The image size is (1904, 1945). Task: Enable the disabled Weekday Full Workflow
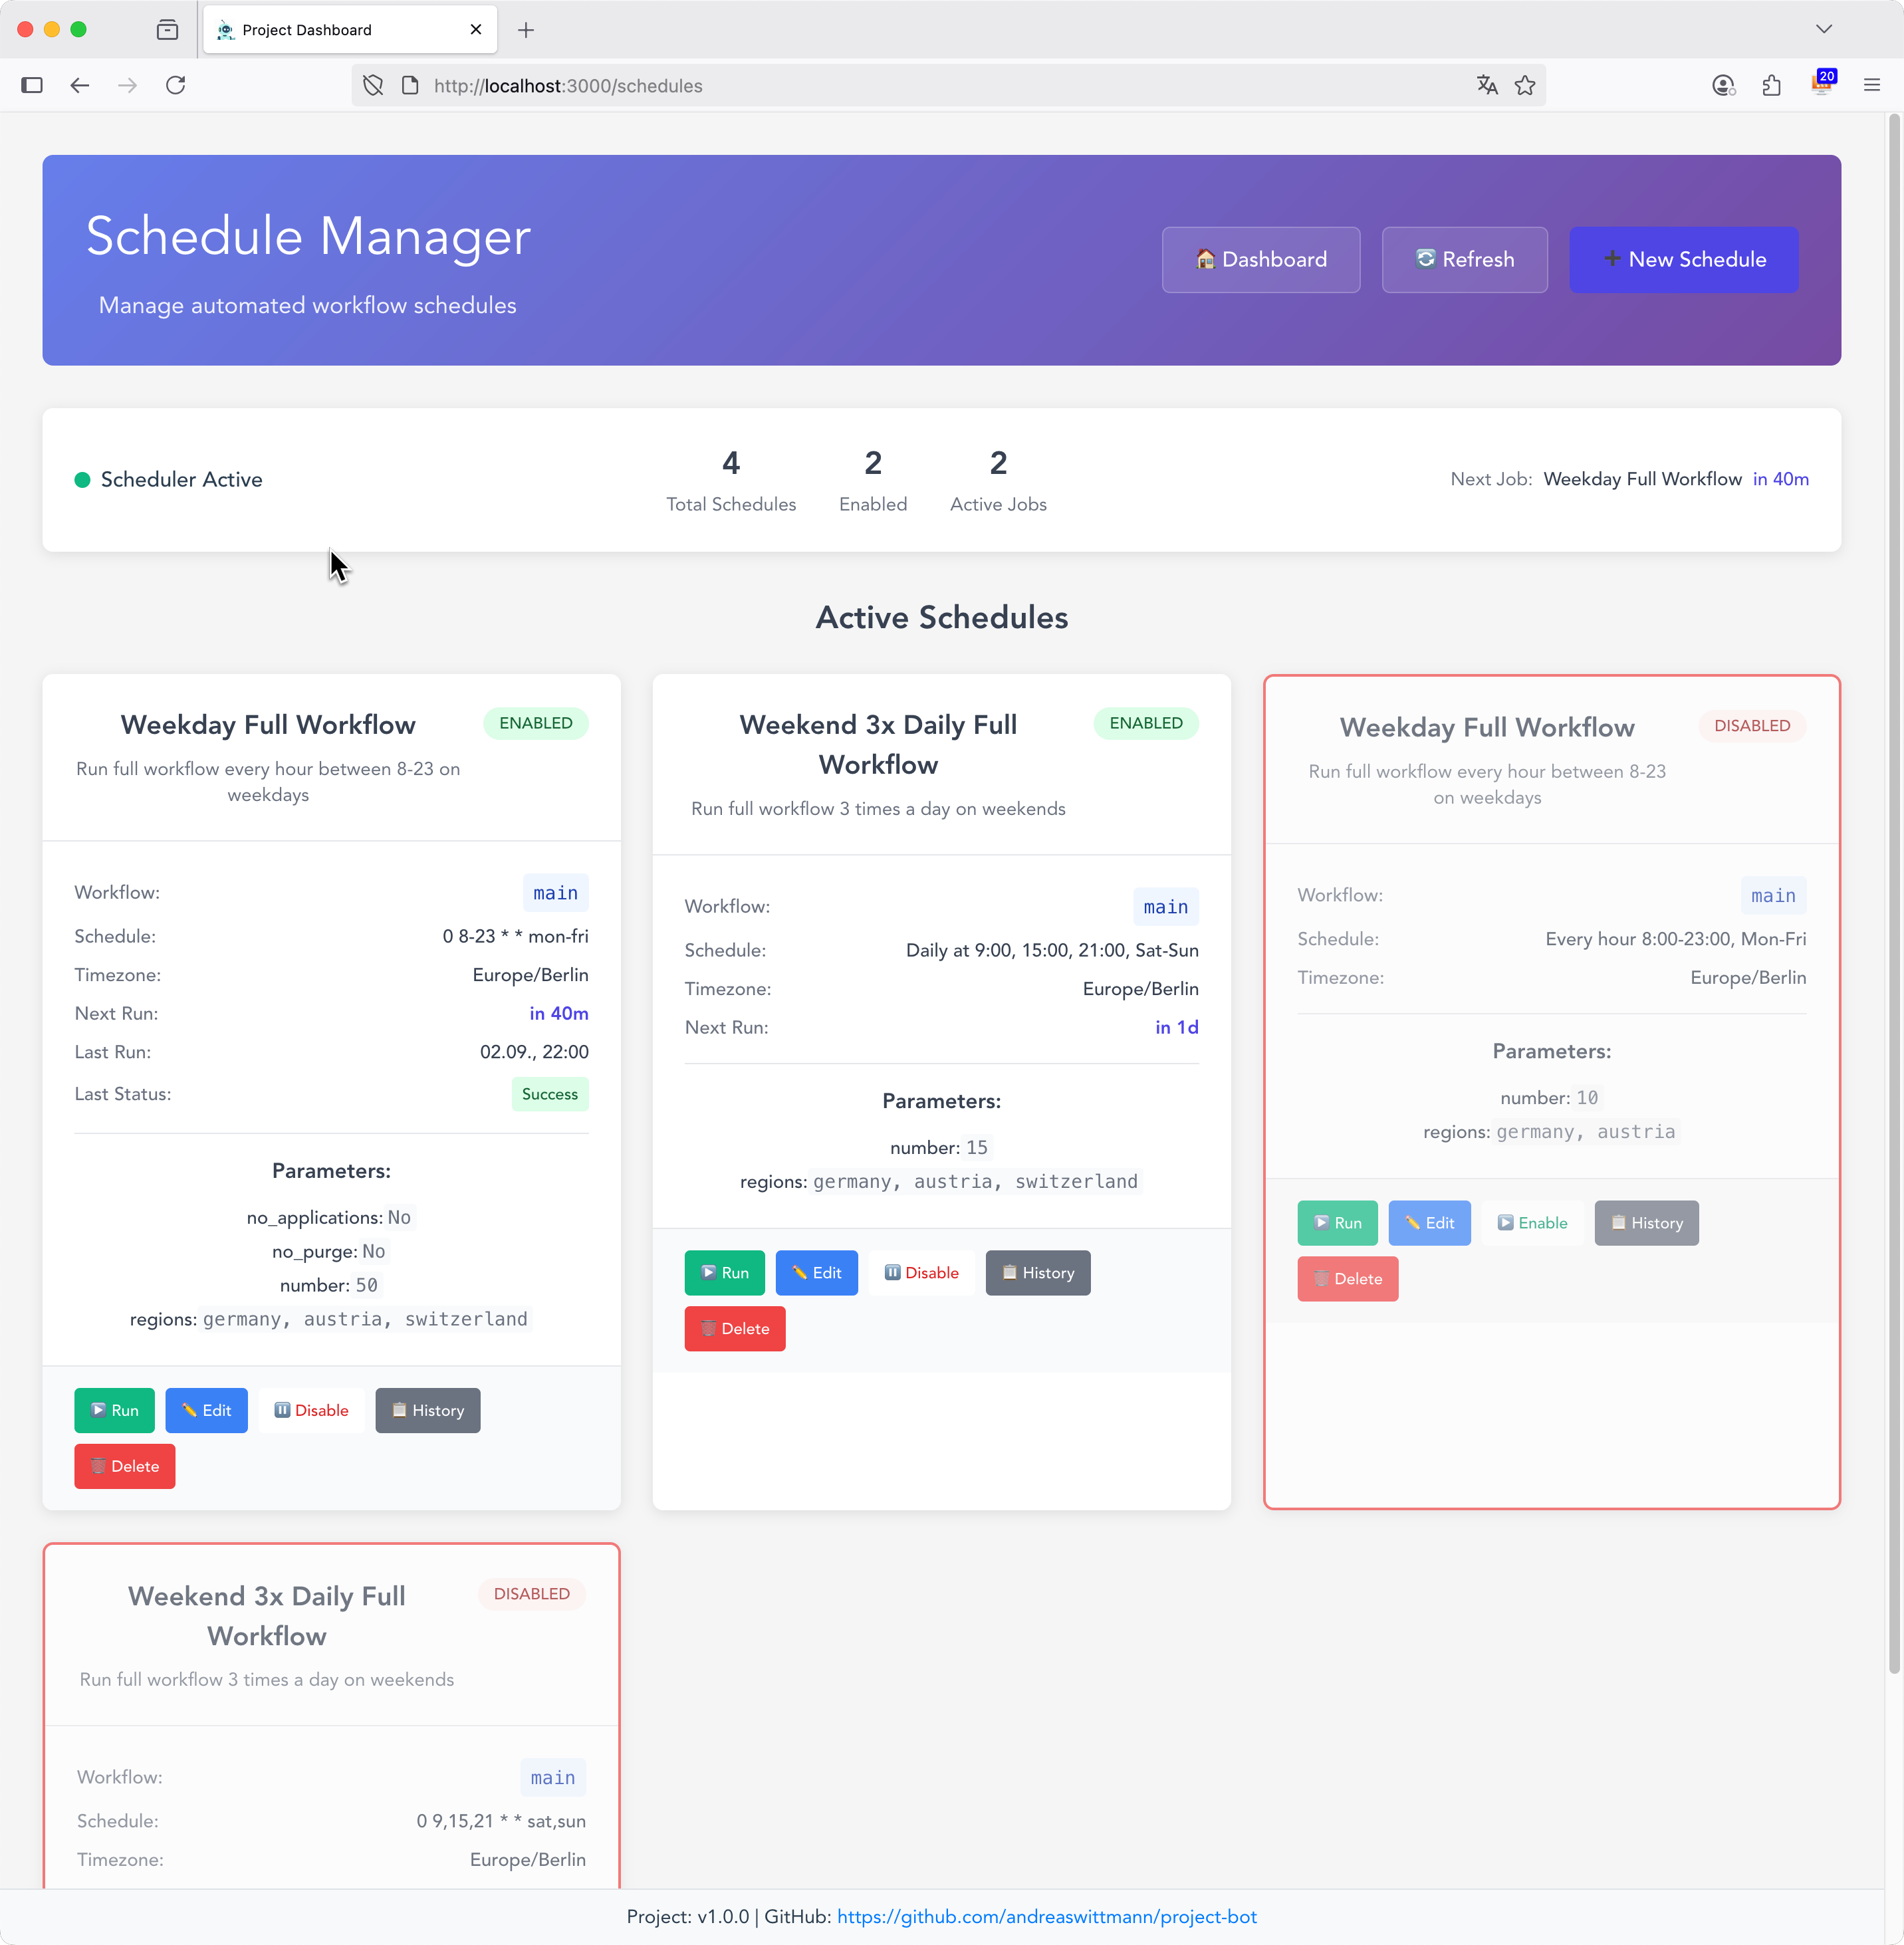pyautogui.click(x=1532, y=1223)
